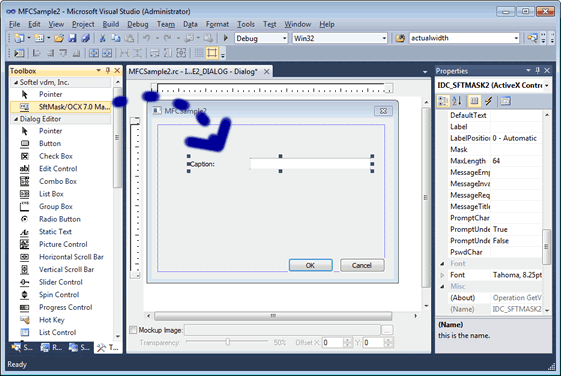Click the OK button in dialog
This screenshot has width=561, height=376.
pyautogui.click(x=311, y=265)
